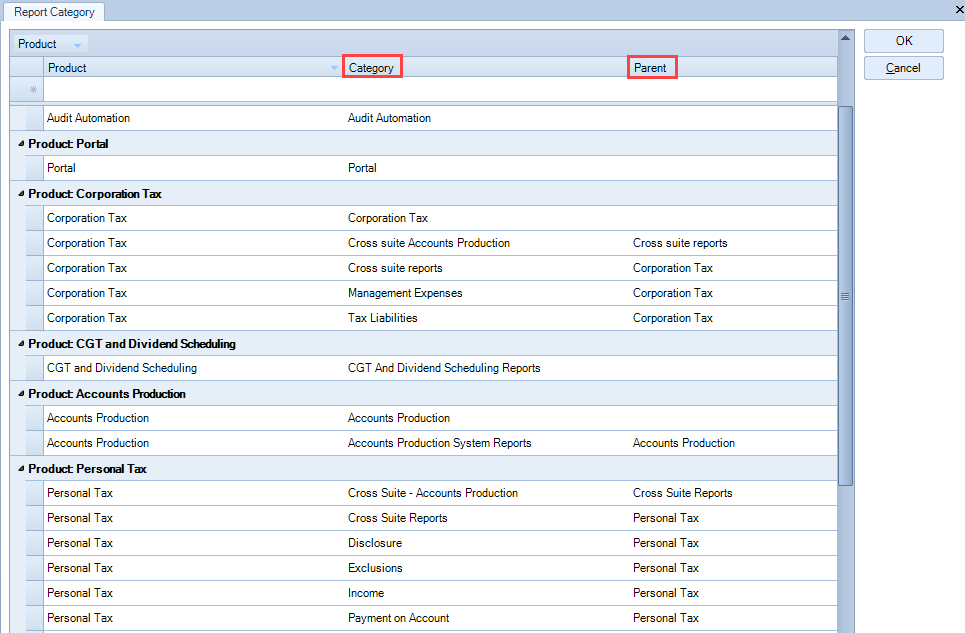Click the OK button
The width and height of the screenshot is (965, 633).
click(903, 41)
